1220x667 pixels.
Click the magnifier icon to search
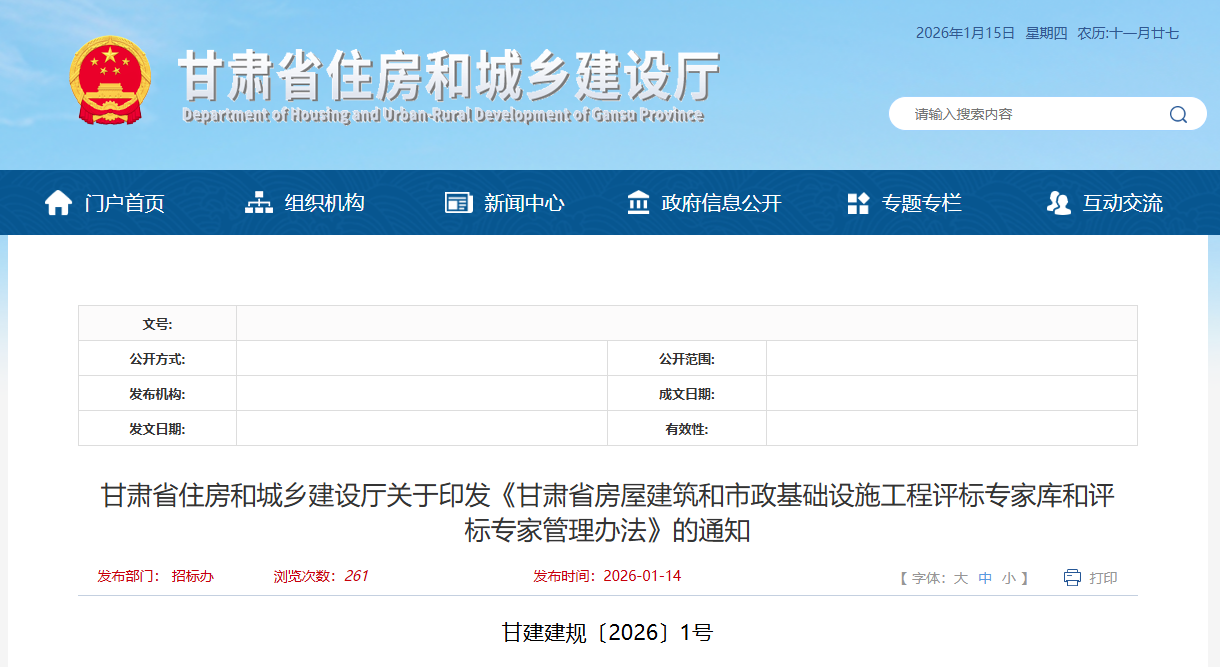pos(1180,114)
